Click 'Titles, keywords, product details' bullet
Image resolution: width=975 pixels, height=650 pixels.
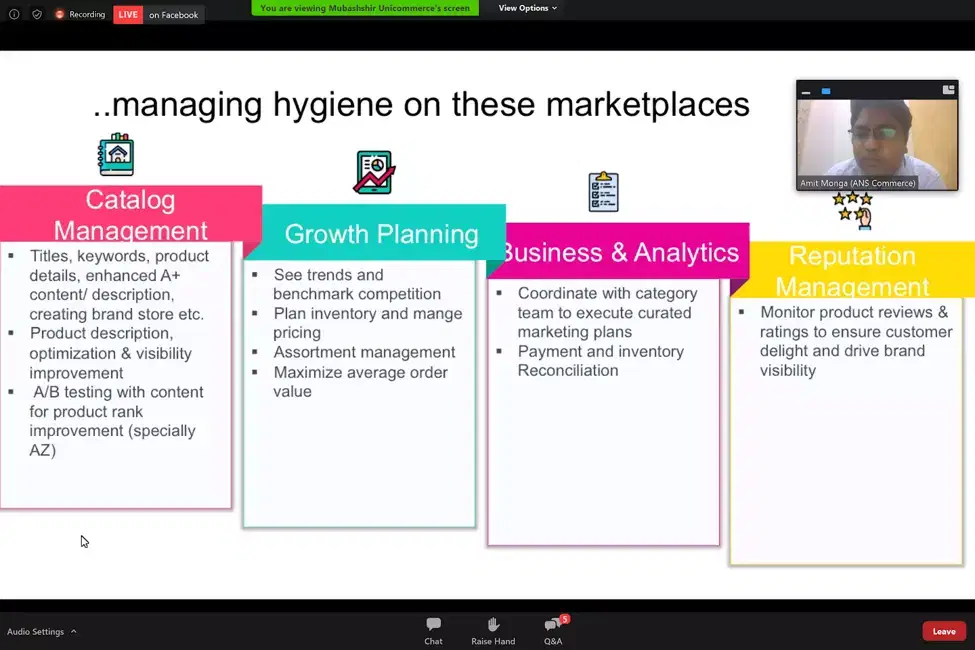[119, 285]
